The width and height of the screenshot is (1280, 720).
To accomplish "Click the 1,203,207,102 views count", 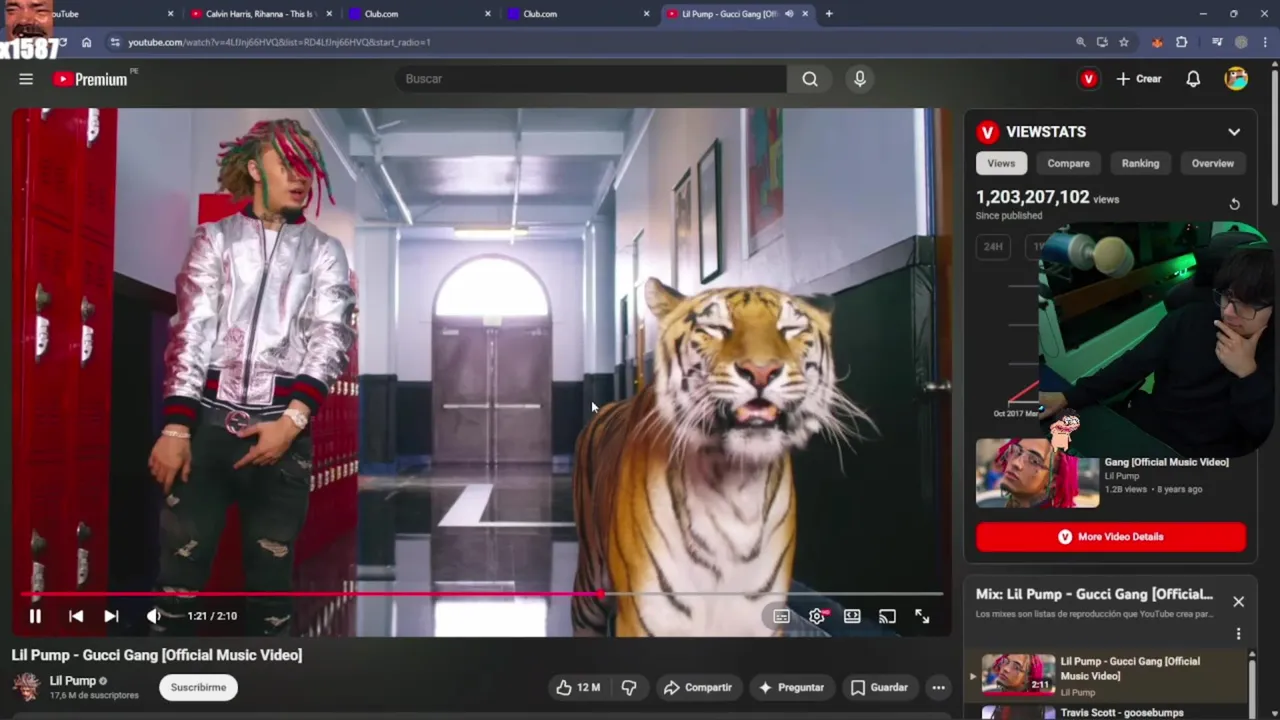I will click(1033, 198).
